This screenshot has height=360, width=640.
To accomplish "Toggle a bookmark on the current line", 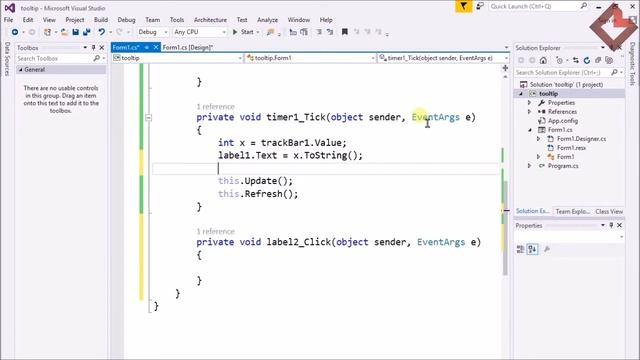I will 345,32.
